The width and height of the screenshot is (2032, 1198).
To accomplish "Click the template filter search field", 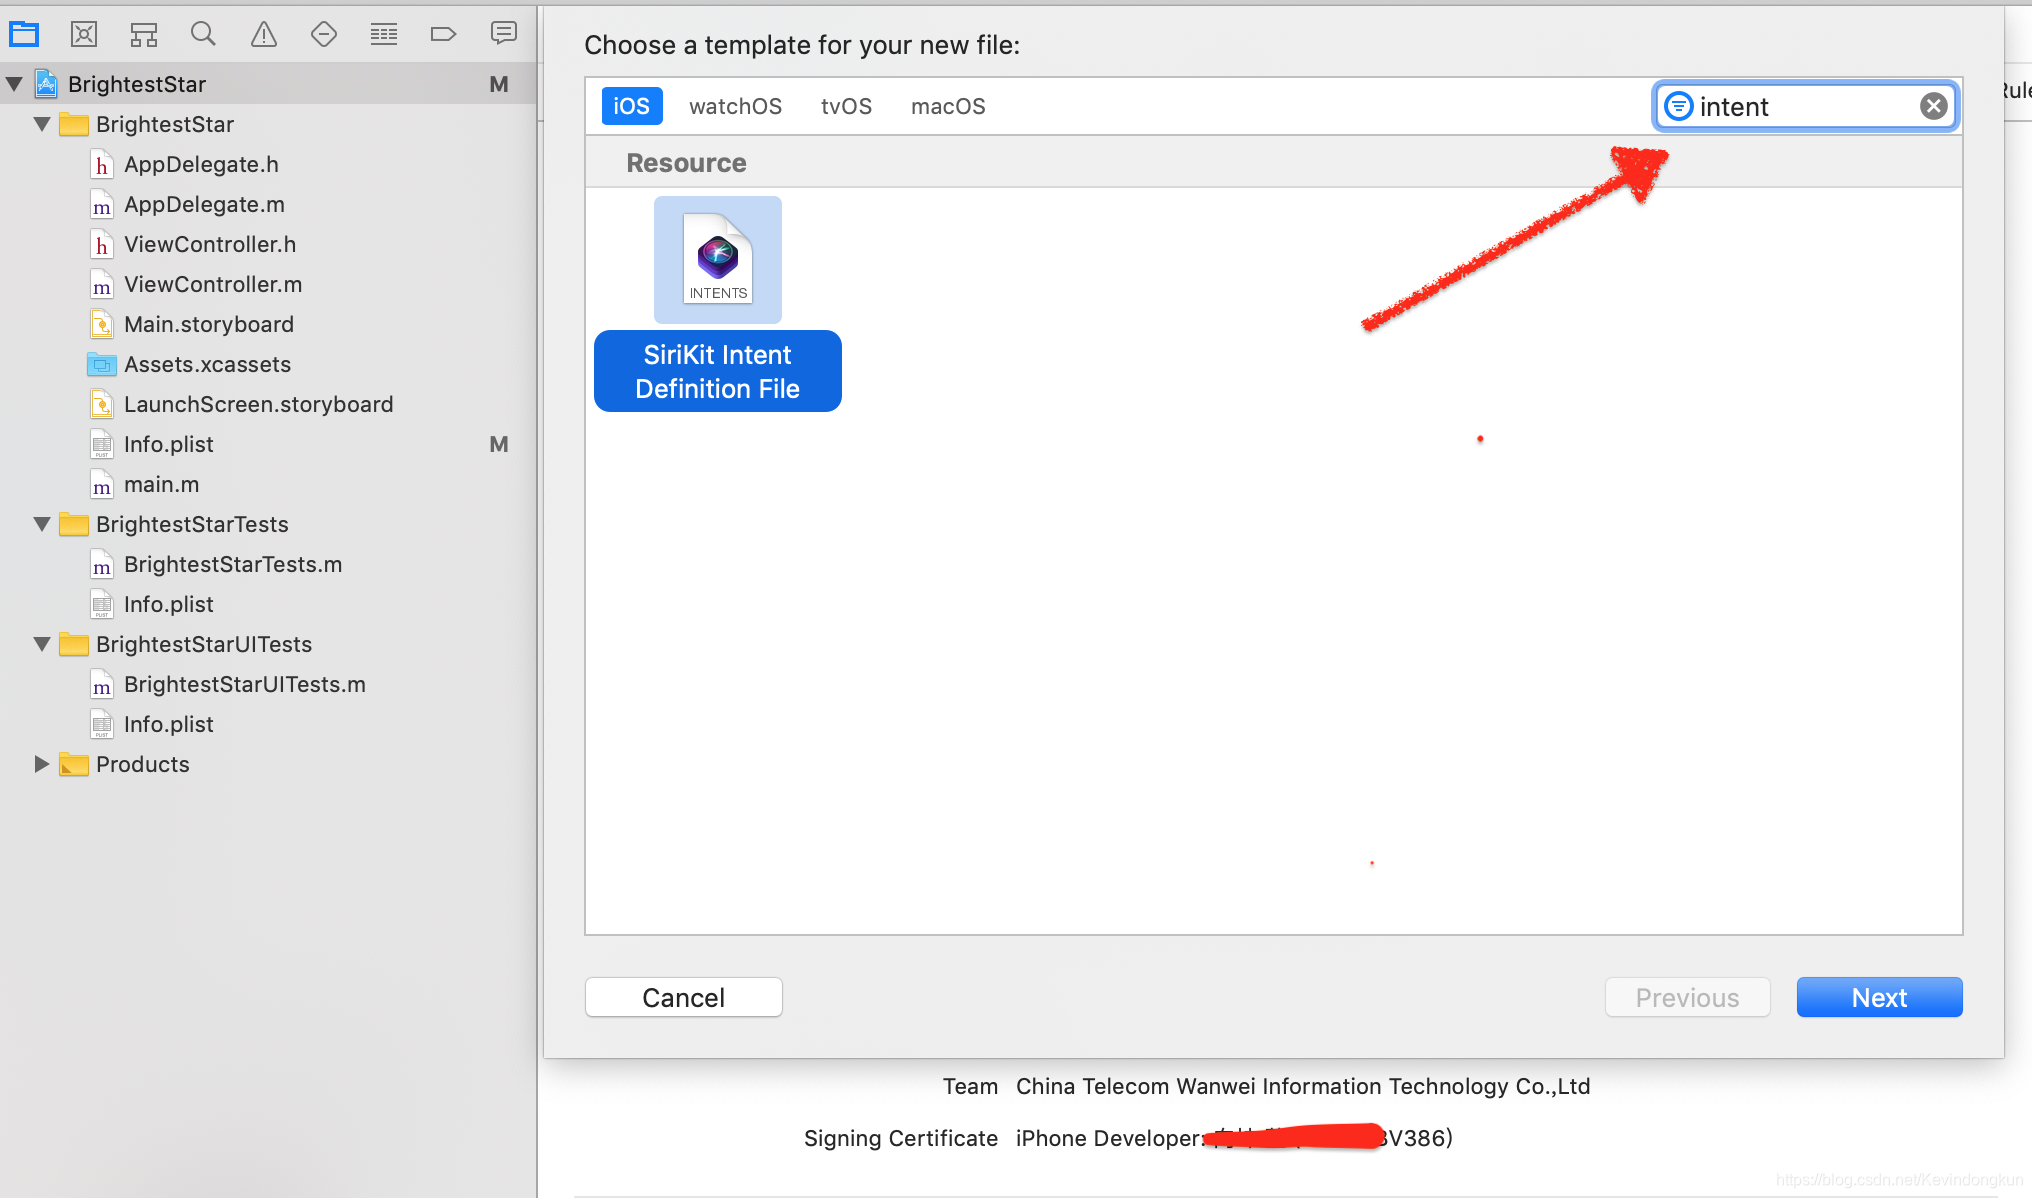I will (1800, 106).
